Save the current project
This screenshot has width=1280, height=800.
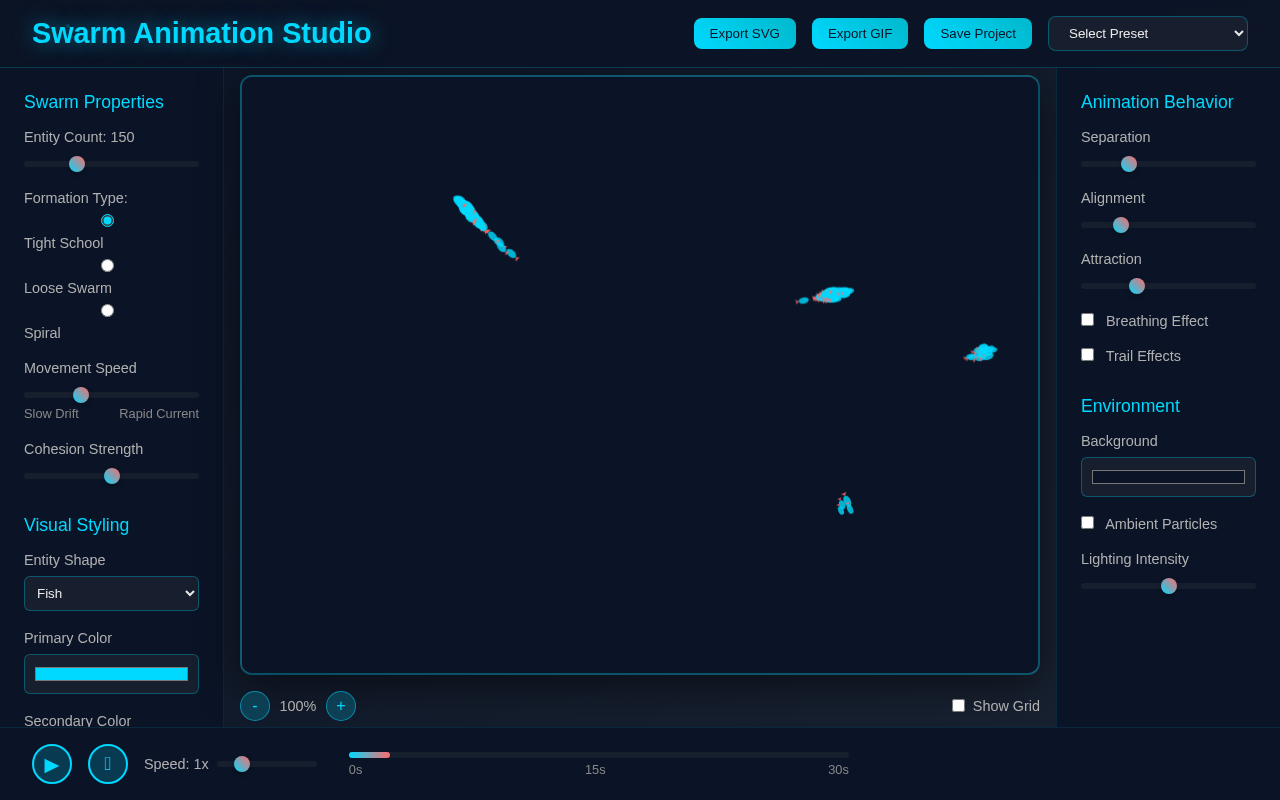pyautogui.click(x=977, y=33)
